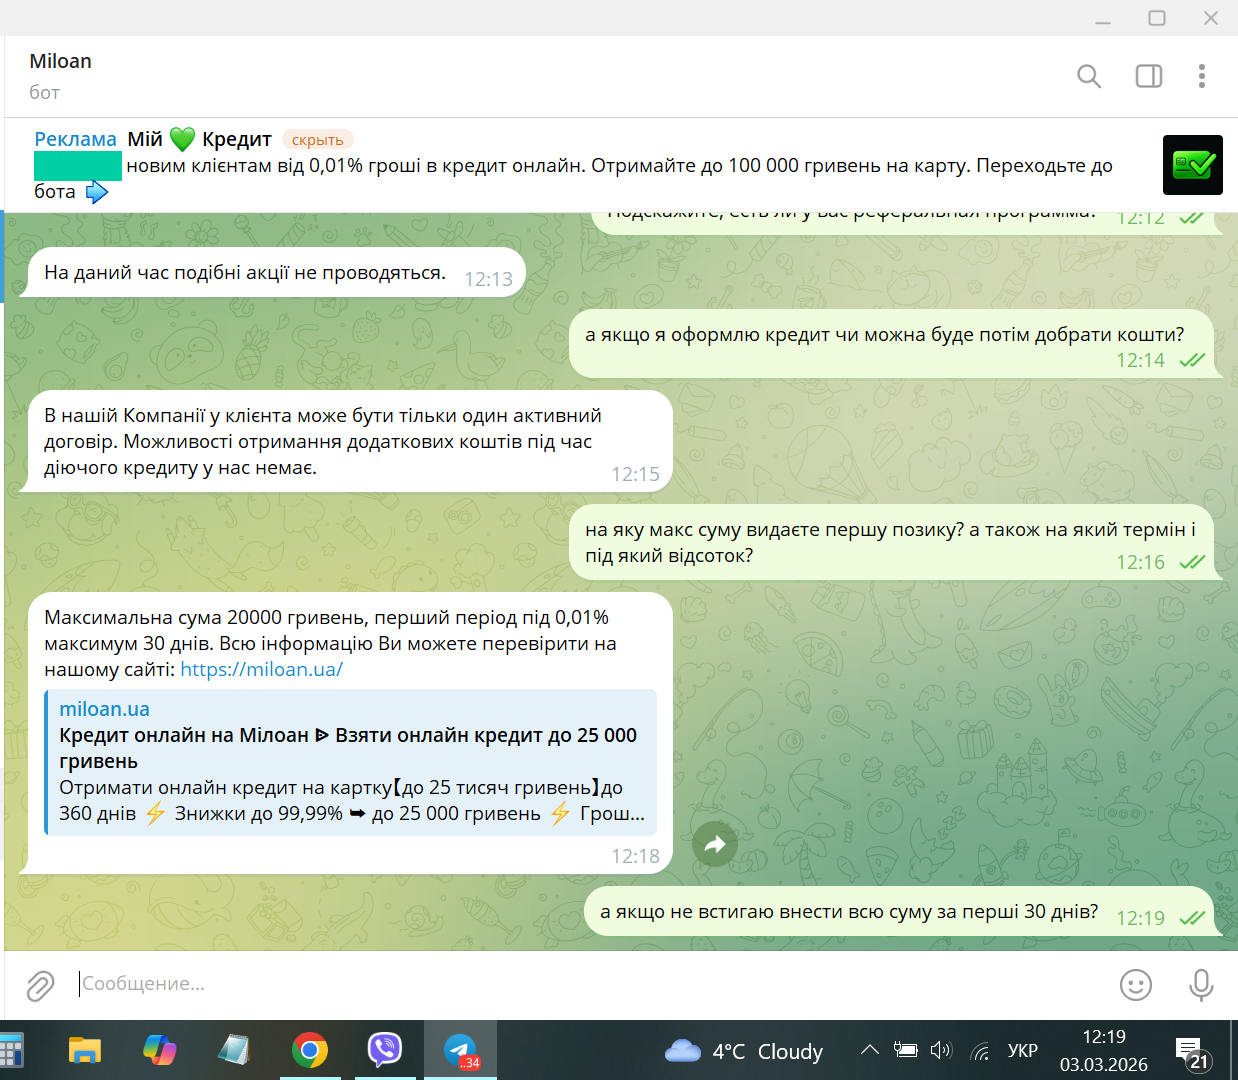Click the blue arrow after 'бота'
Screen dimensions: 1238x1080
click(x=97, y=192)
